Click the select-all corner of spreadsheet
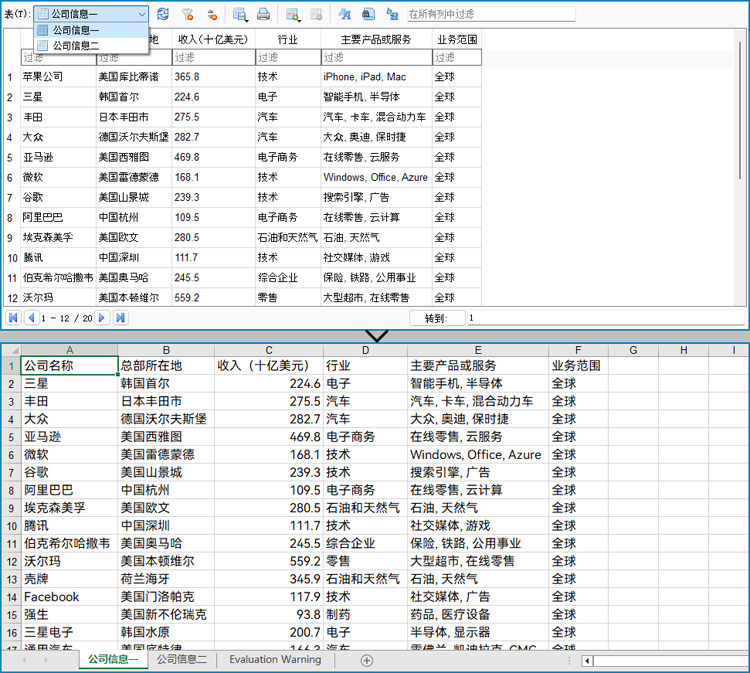The image size is (750, 673). 11,350
